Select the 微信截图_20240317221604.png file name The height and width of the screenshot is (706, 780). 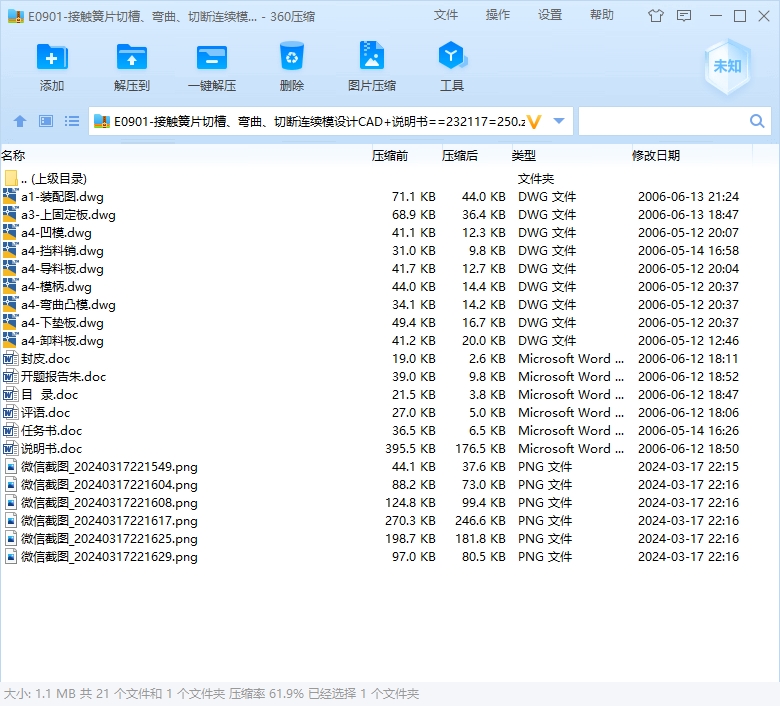(x=109, y=485)
